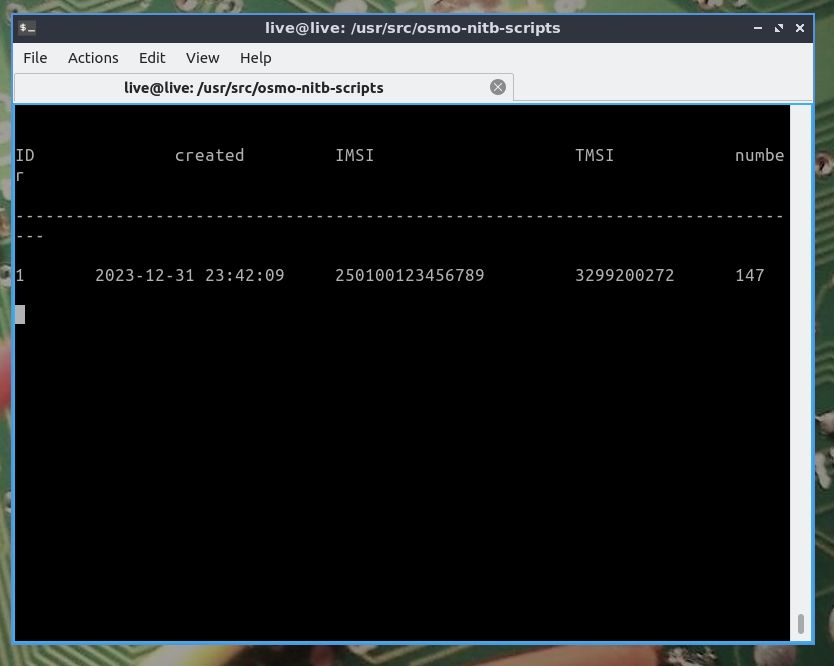
Task: Click the IMSI value 250100123456789
Action: tap(410, 276)
